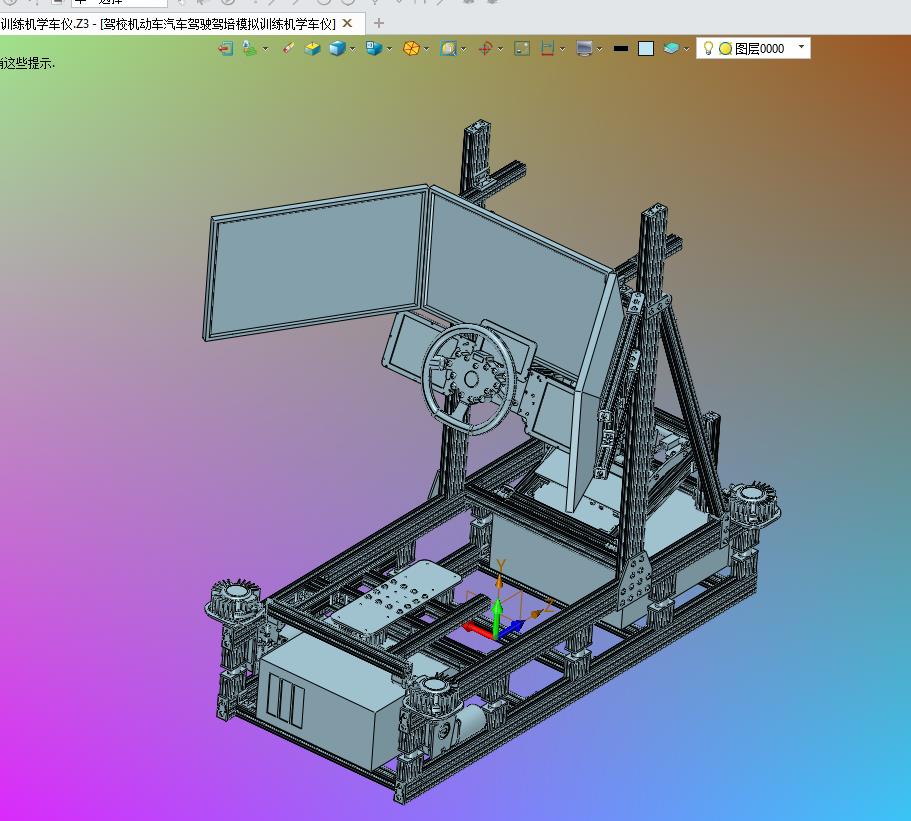
Task: Click the black line color swatch
Action: click(621, 49)
